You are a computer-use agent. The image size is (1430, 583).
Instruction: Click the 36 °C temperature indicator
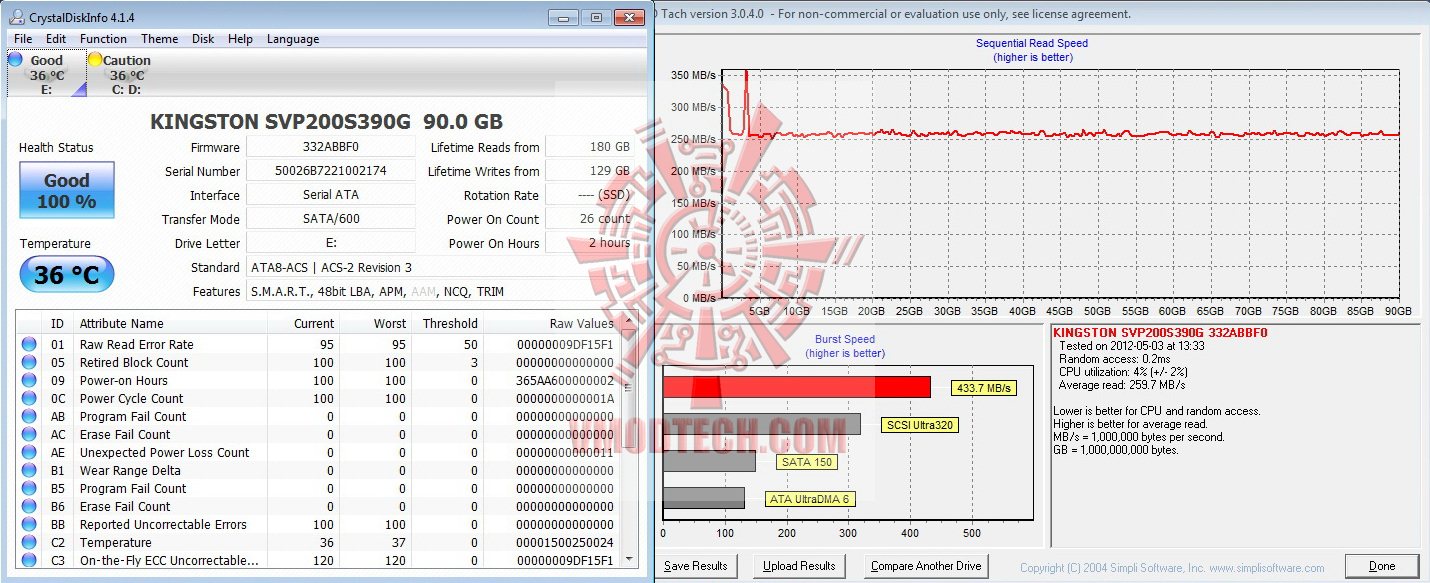coord(67,275)
